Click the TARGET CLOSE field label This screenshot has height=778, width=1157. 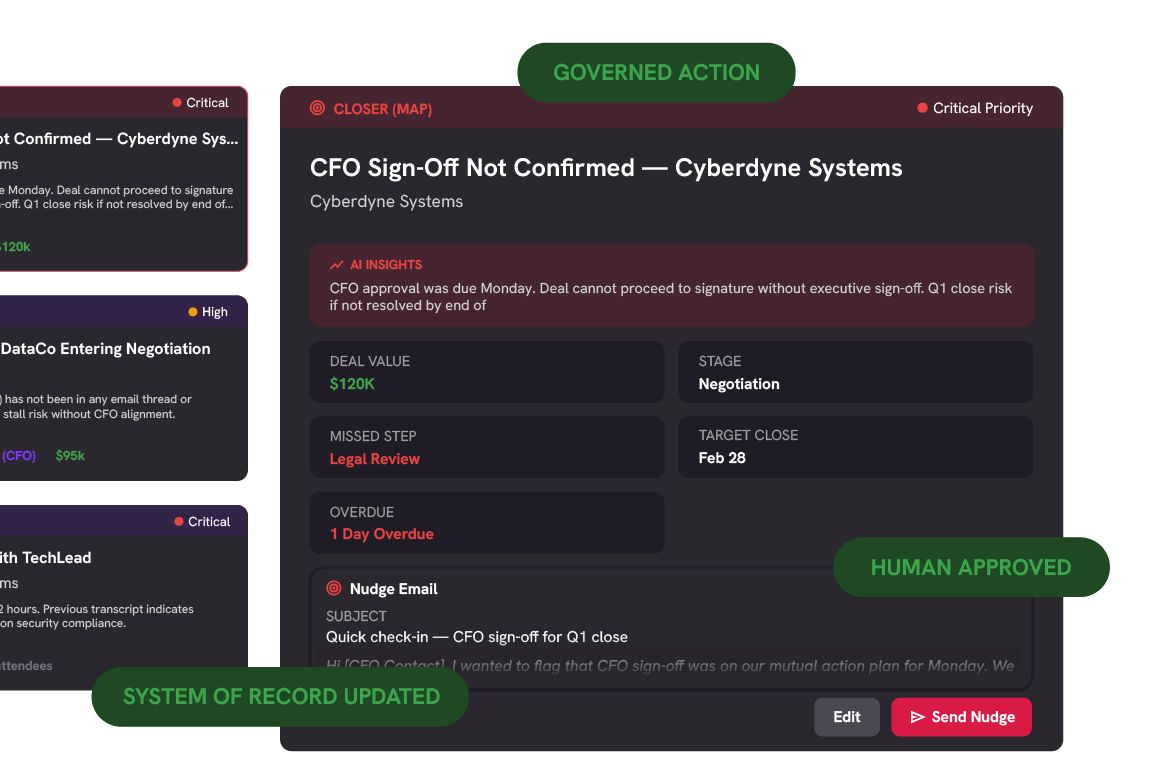pyautogui.click(x=748, y=435)
